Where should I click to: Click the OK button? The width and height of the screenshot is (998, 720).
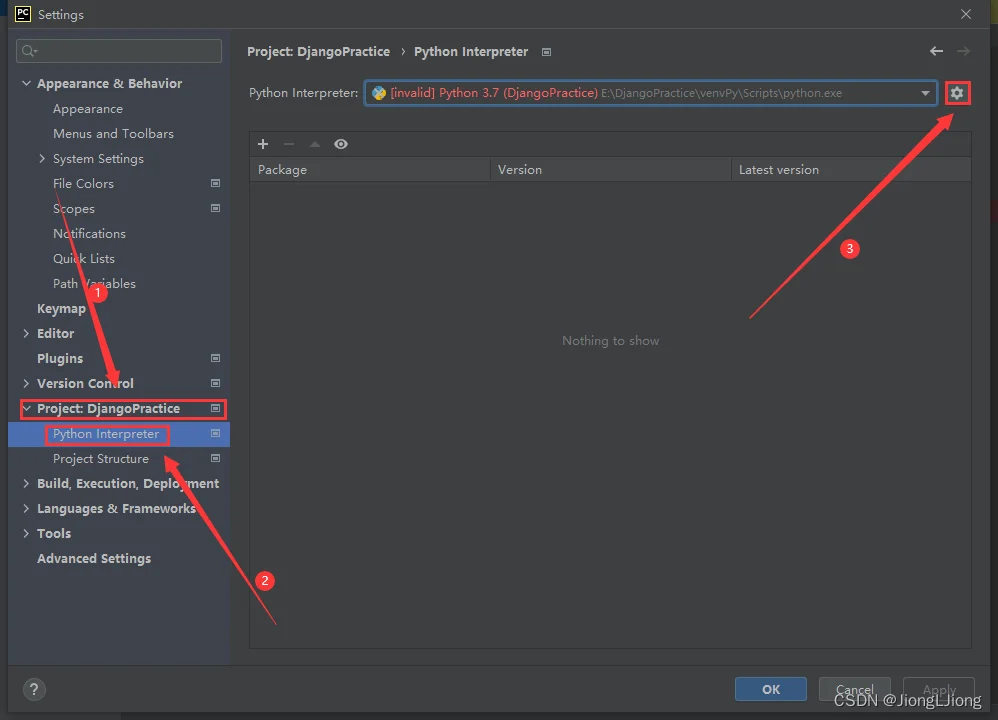[x=771, y=689]
